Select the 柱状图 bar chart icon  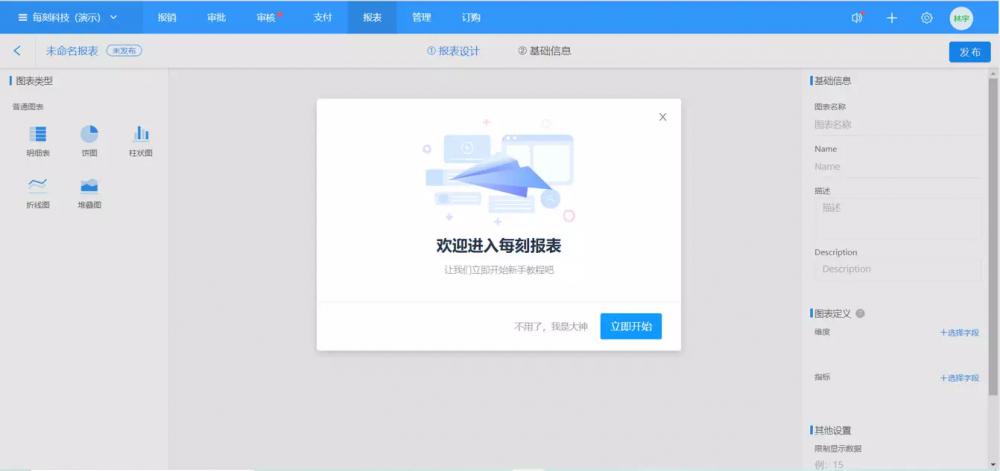(x=141, y=134)
